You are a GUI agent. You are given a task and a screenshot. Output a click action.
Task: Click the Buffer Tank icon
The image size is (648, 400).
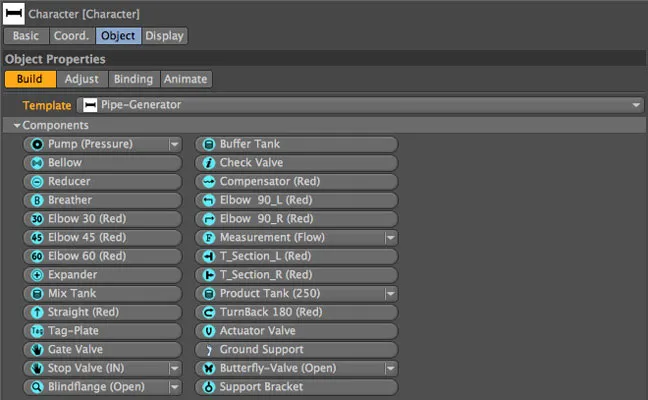(x=209, y=144)
